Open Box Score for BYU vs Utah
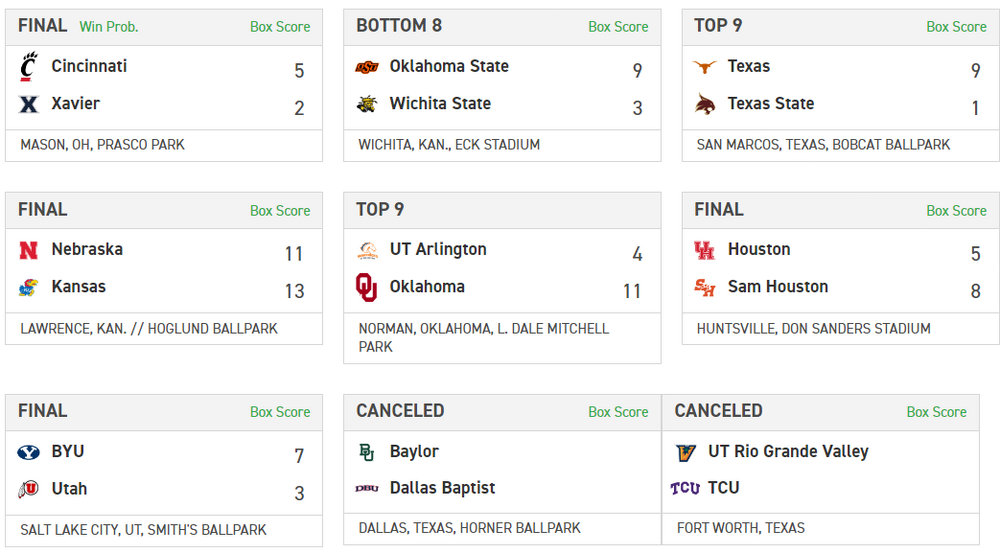Viewport: 1000px width, 553px height. coord(280,412)
